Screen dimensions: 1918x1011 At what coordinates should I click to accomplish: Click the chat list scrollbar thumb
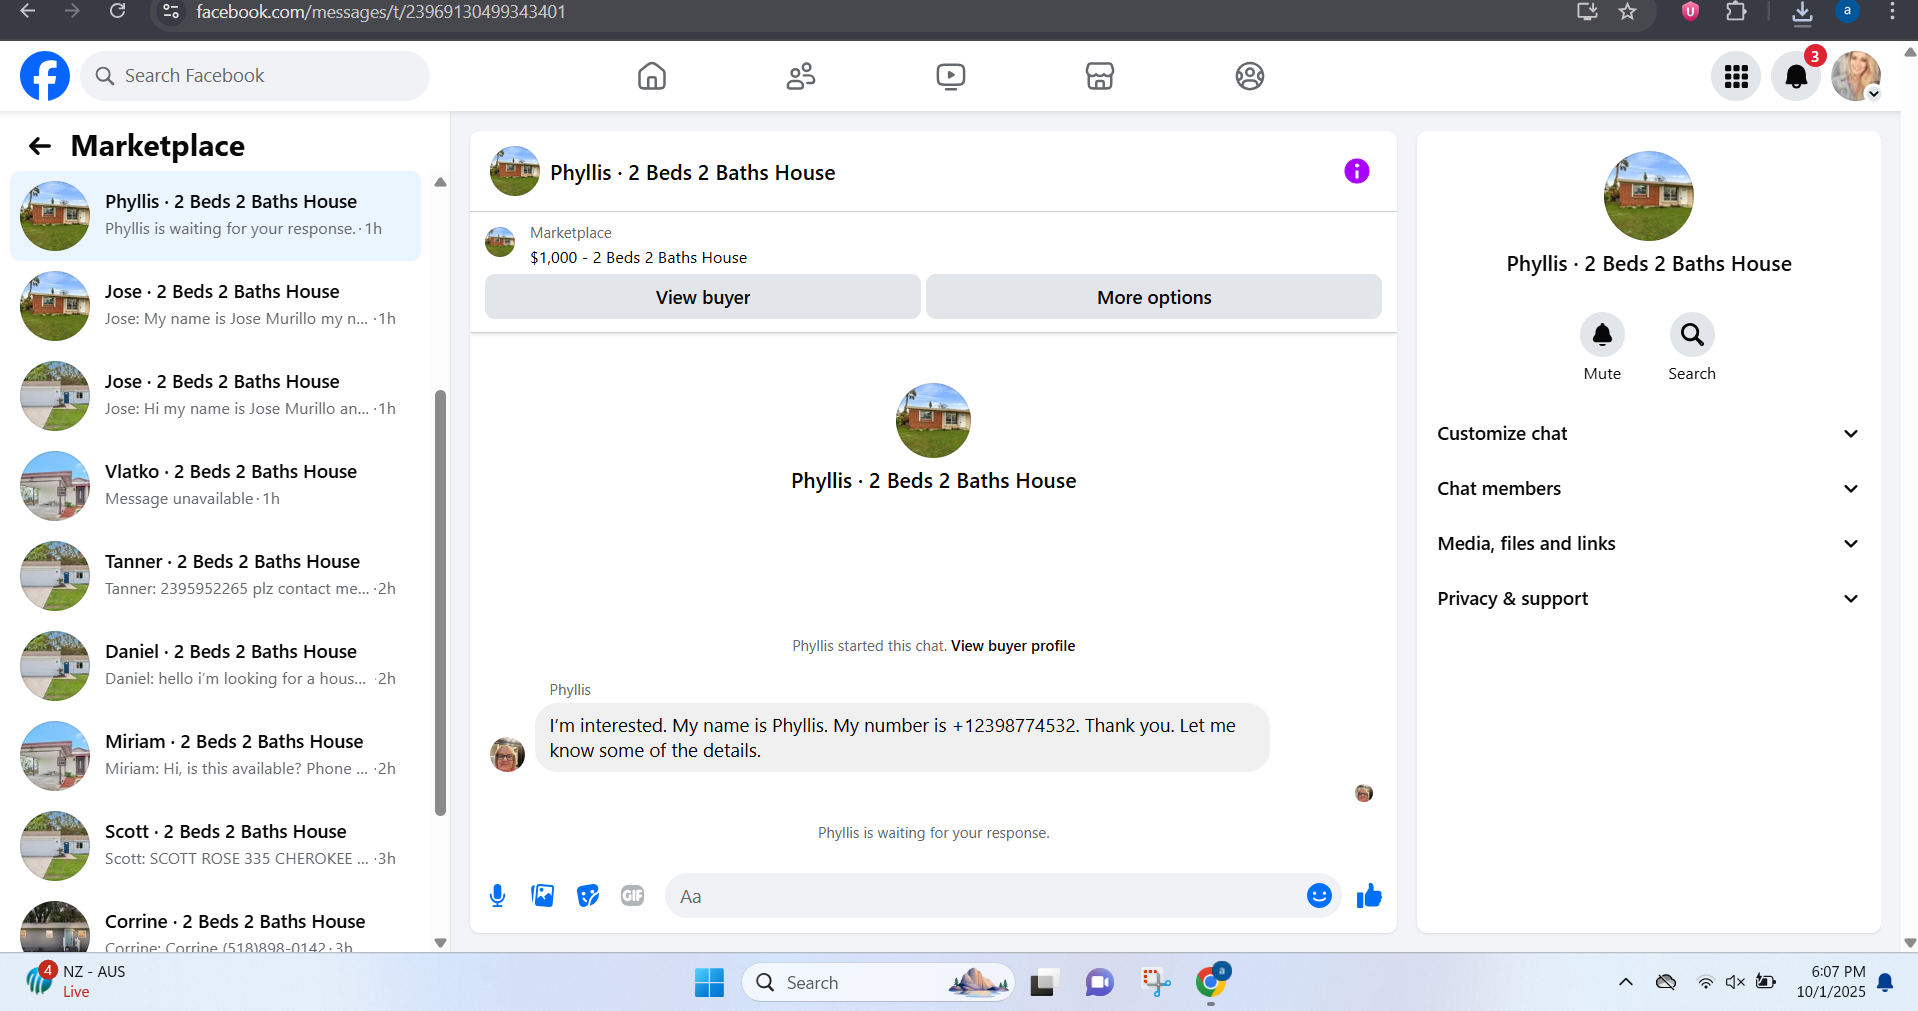pyautogui.click(x=440, y=603)
